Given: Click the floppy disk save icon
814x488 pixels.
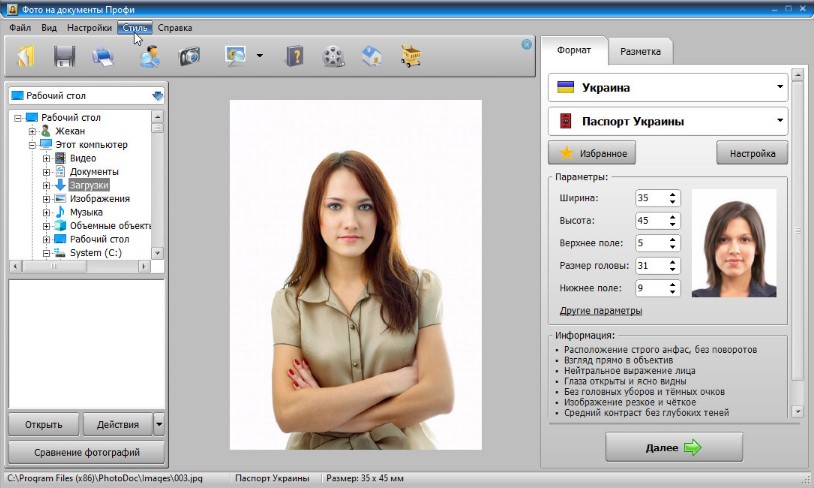Looking at the screenshot, I should tap(65, 56).
